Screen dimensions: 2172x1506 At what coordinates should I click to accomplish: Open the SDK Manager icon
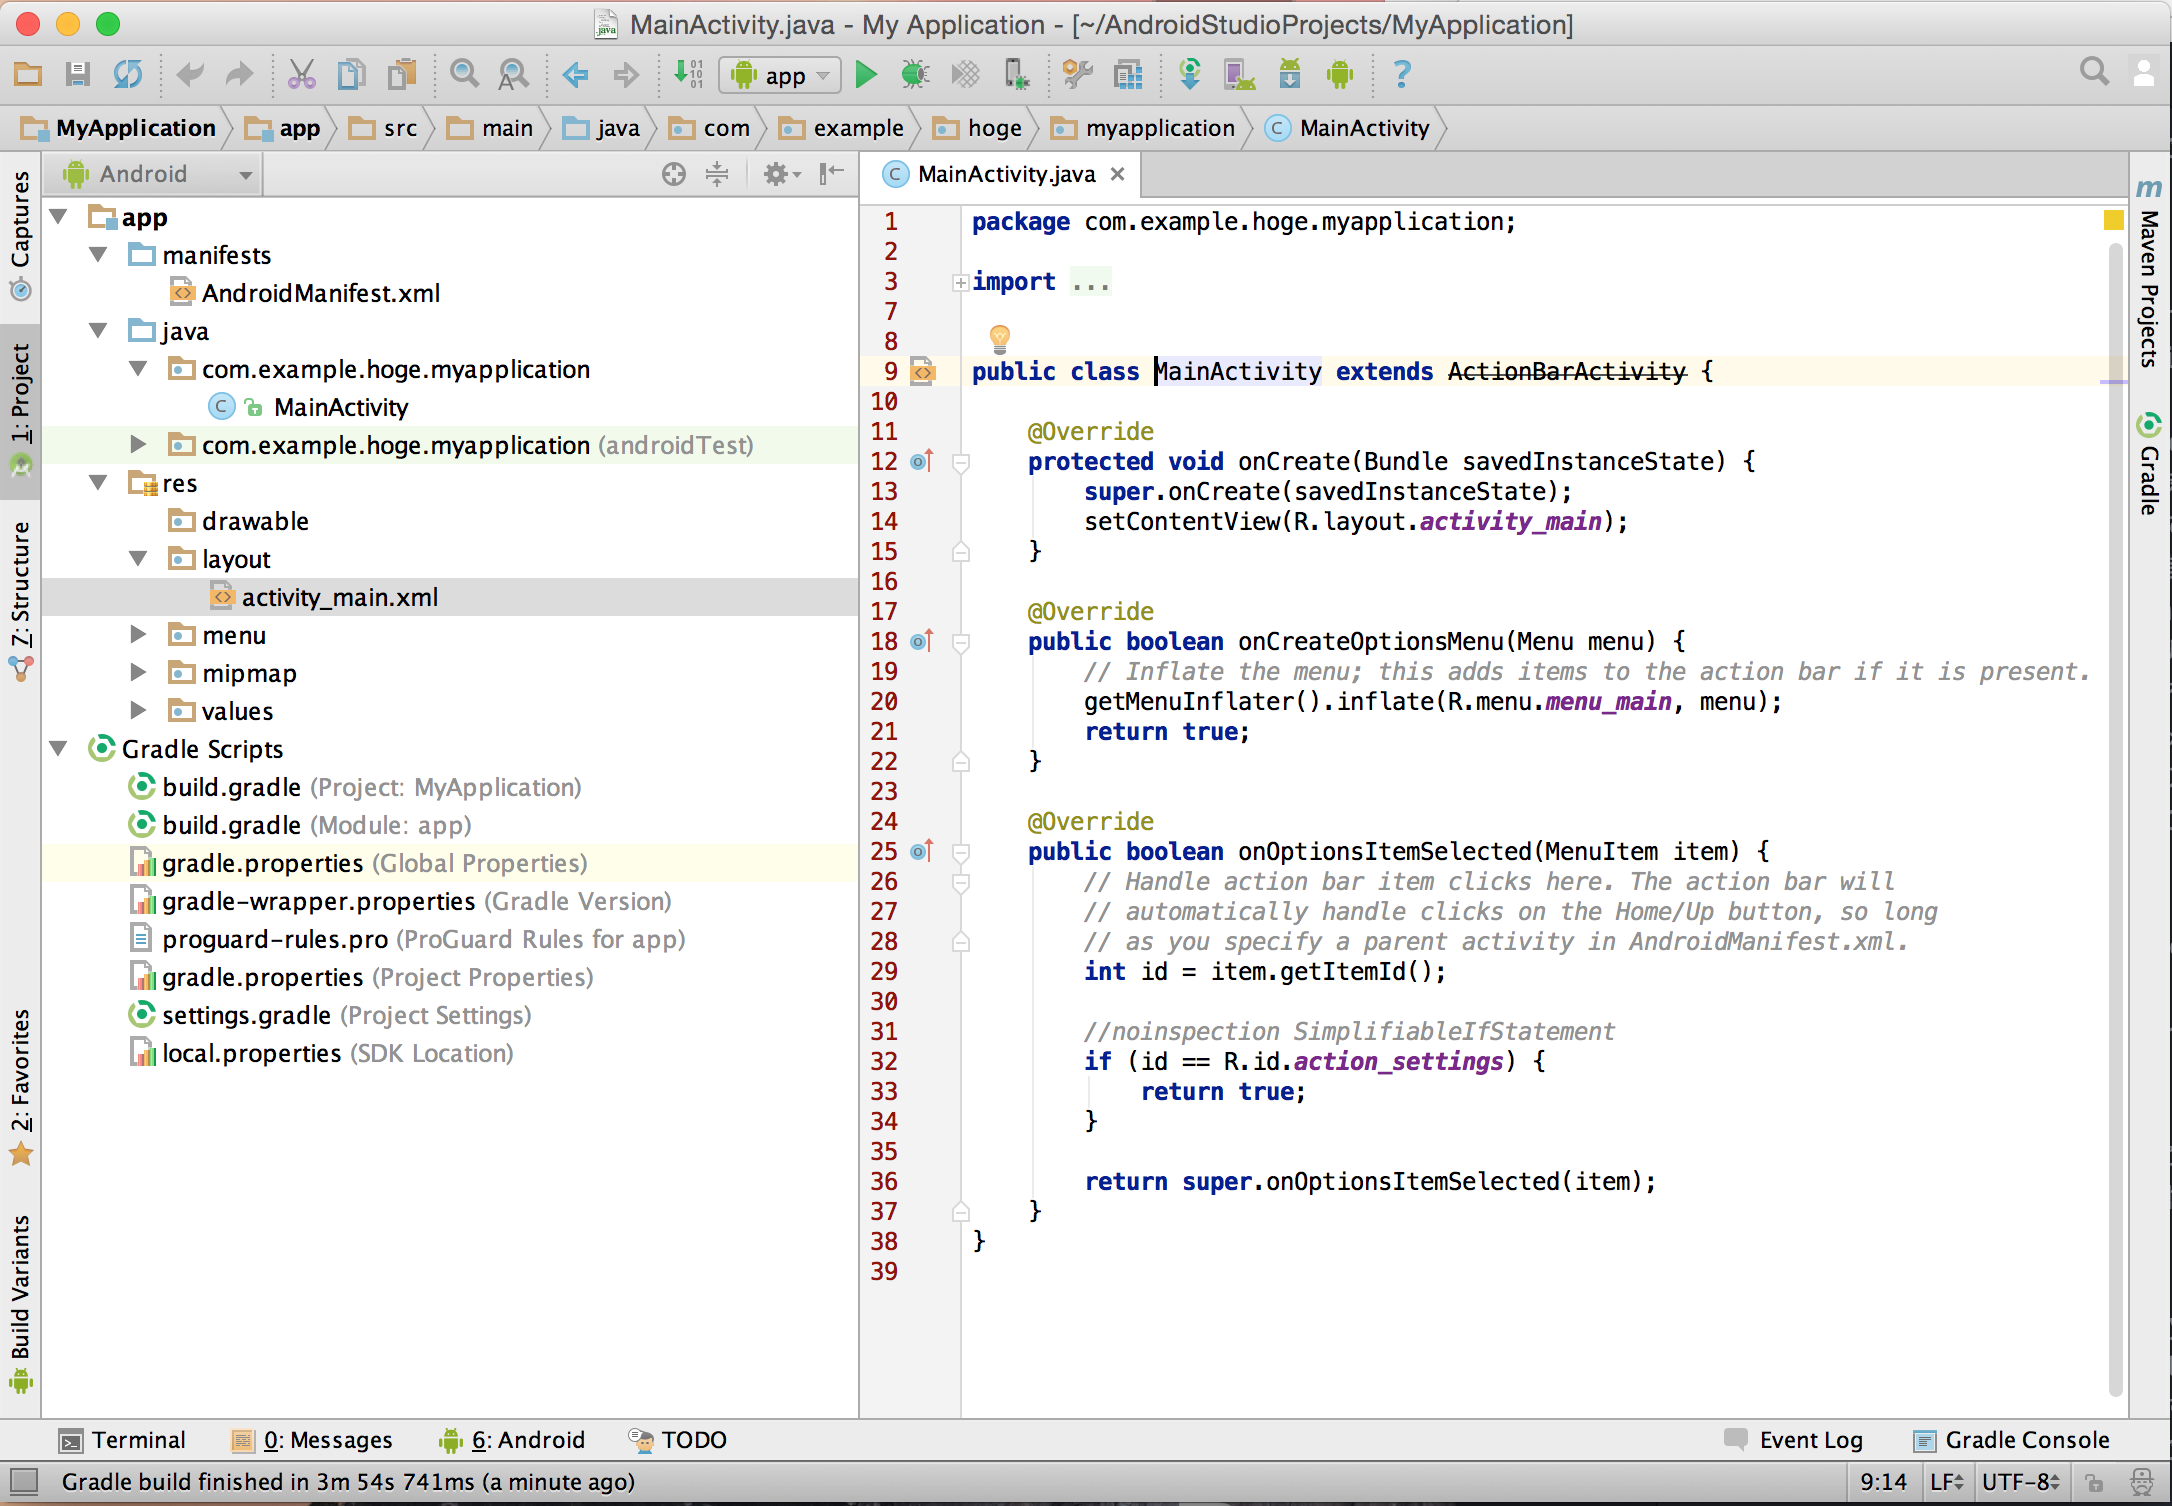click(1290, 74)
